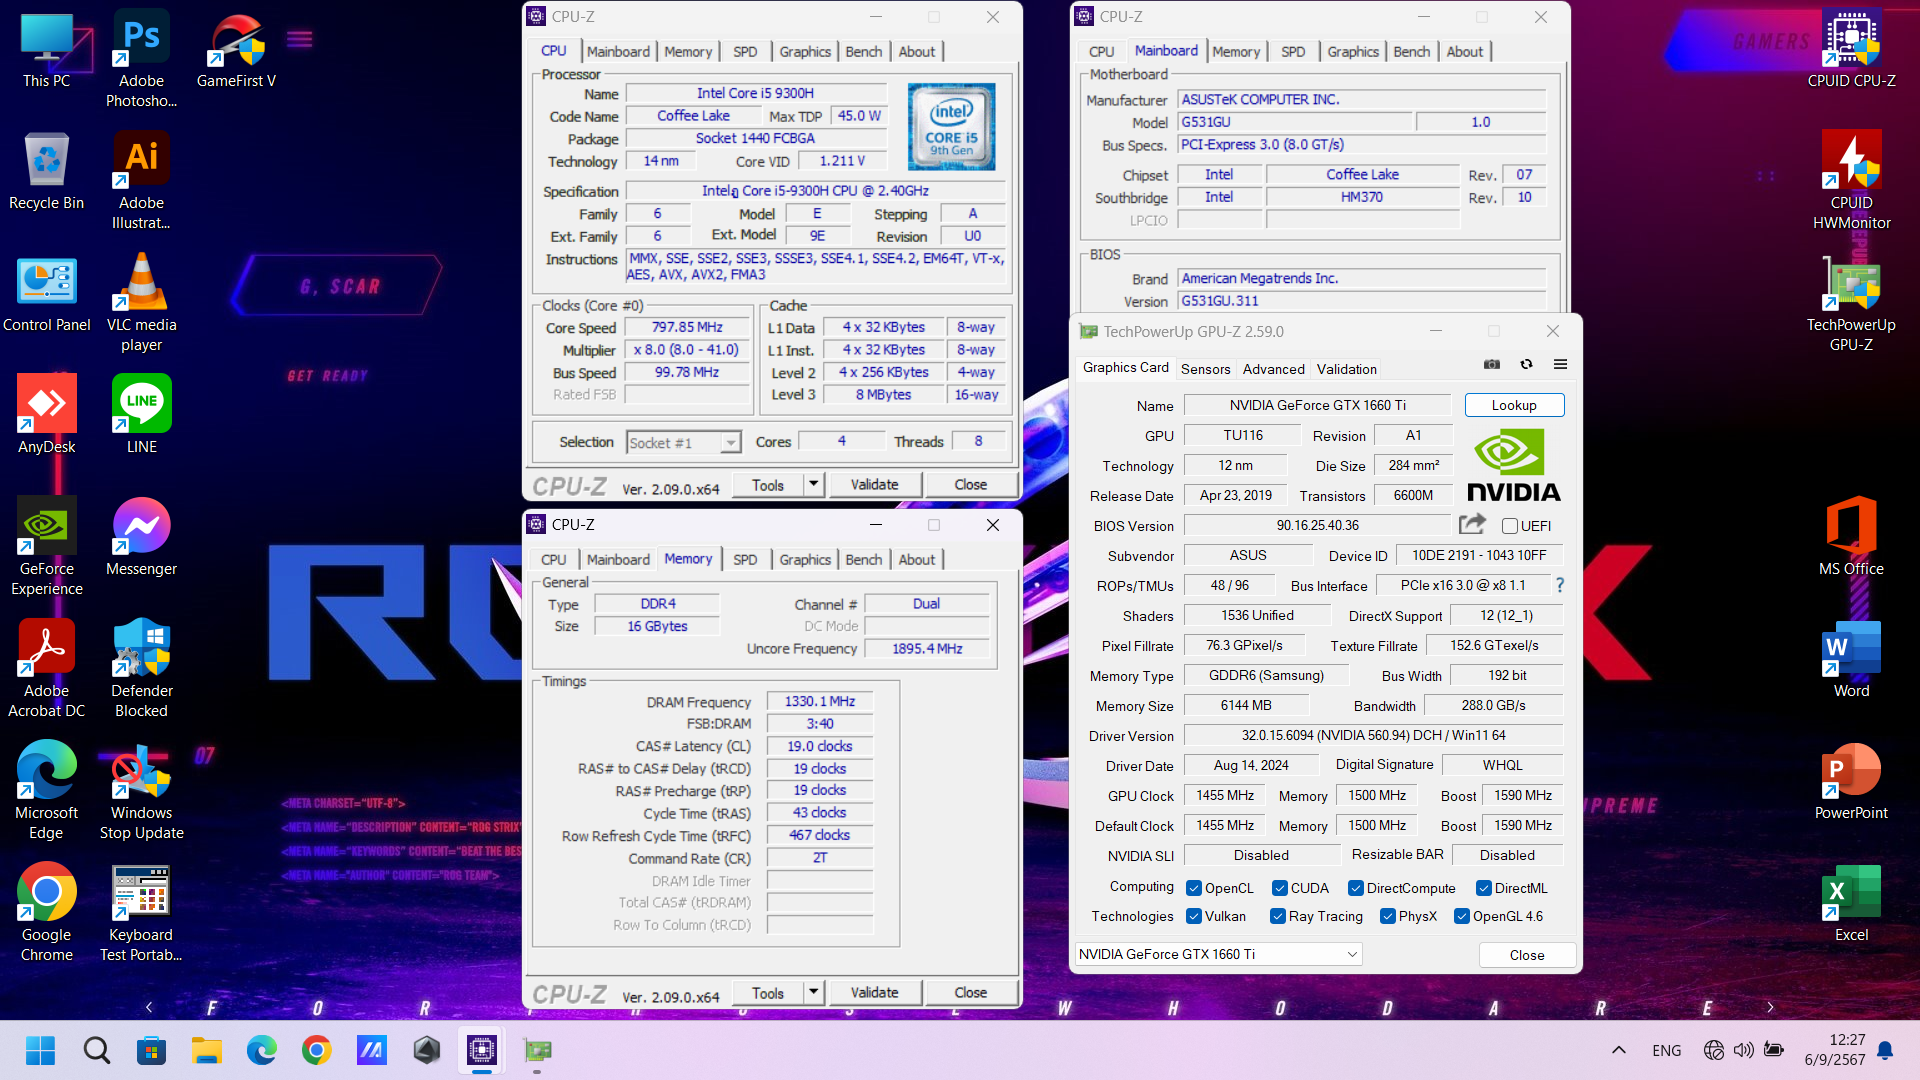Launch GameFirst V desktop shortcut
Viewport: 1920px width, 1080px height.
click(x=236, y=50)
